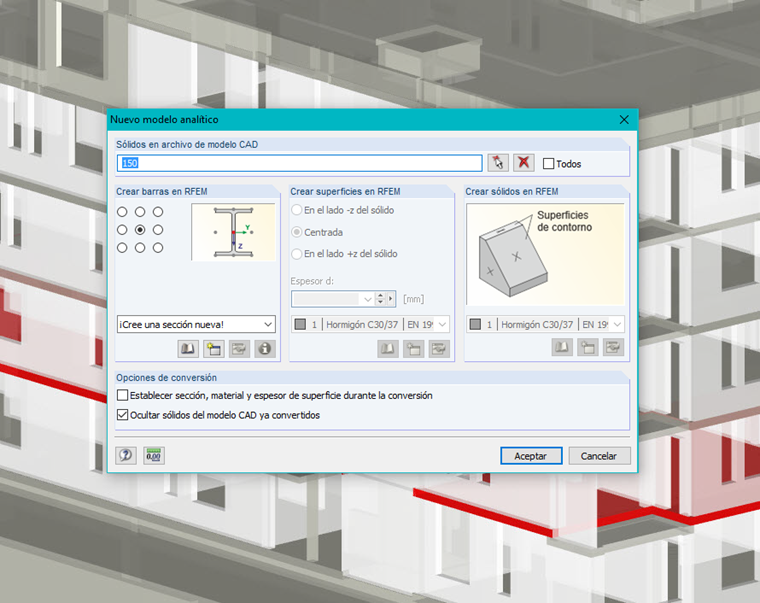Choose En el lado +z del sólido
Screen dimensions: 760x603
coord(297,254)
